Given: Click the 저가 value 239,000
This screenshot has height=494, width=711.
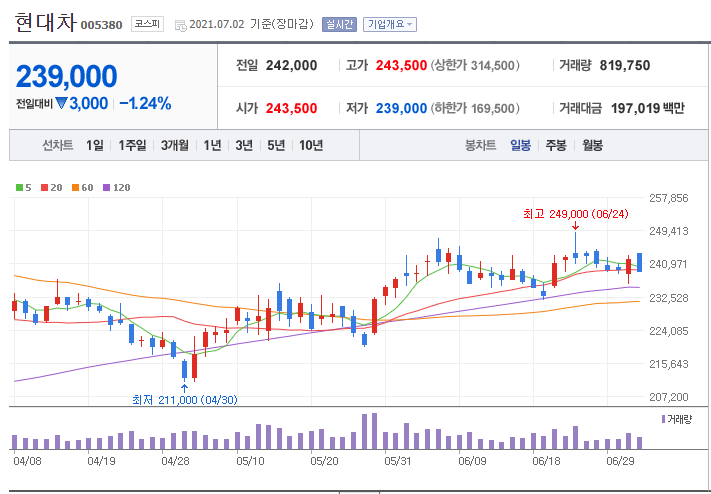Looking at the screenshot, I should (x=401, y=108).
